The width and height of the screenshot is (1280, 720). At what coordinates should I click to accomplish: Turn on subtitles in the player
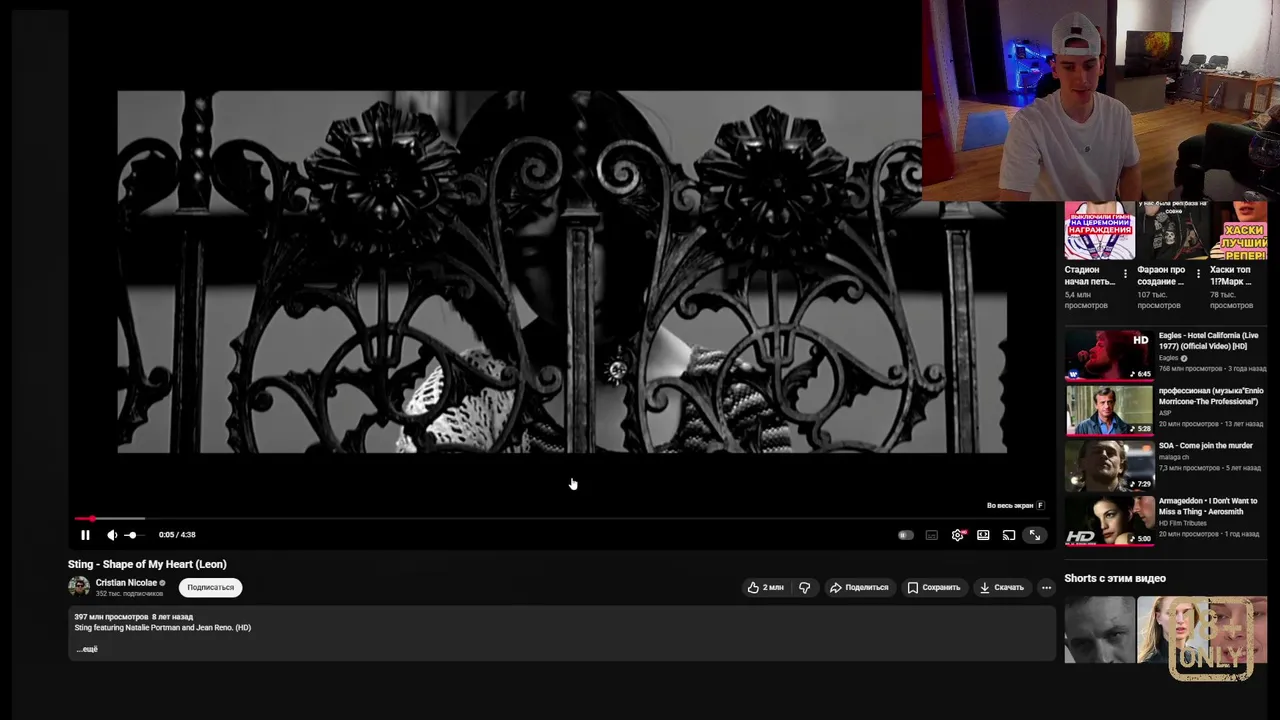[932, 535]
